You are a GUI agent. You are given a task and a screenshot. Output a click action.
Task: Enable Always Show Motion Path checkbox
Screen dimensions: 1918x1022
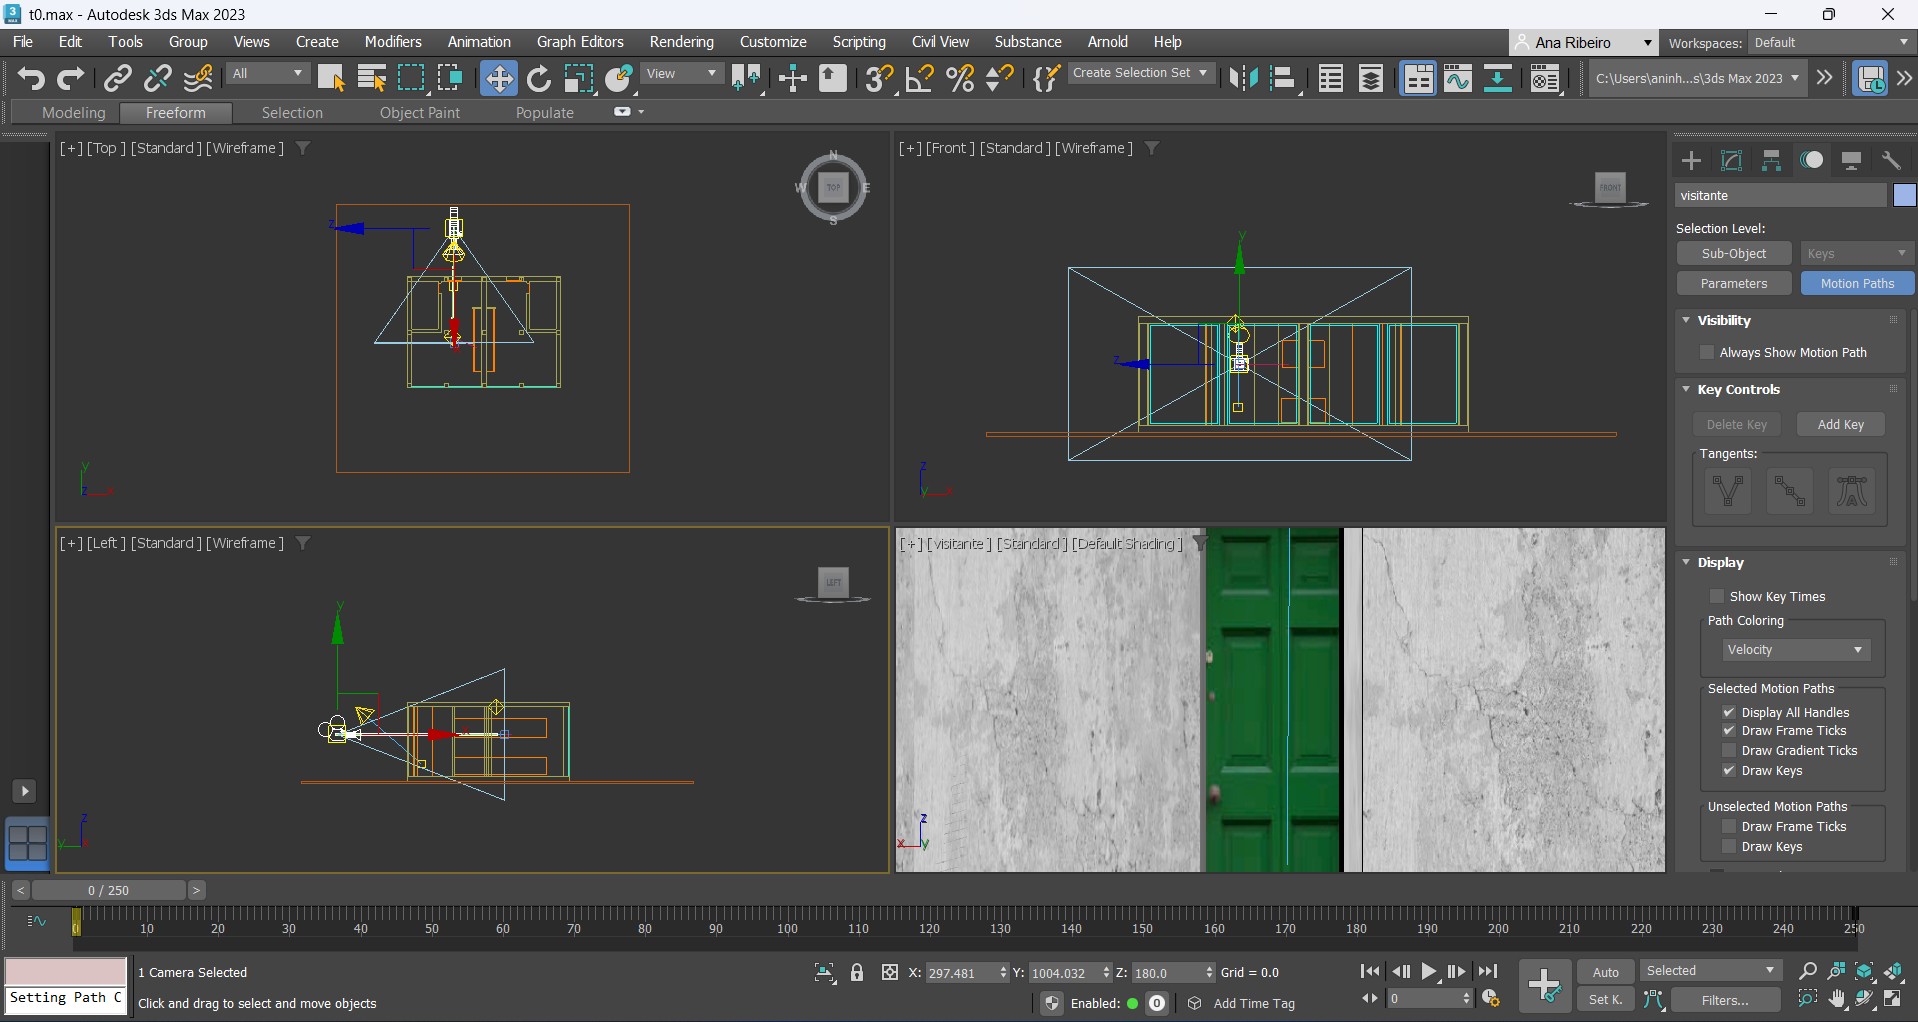click(1707, 353)
